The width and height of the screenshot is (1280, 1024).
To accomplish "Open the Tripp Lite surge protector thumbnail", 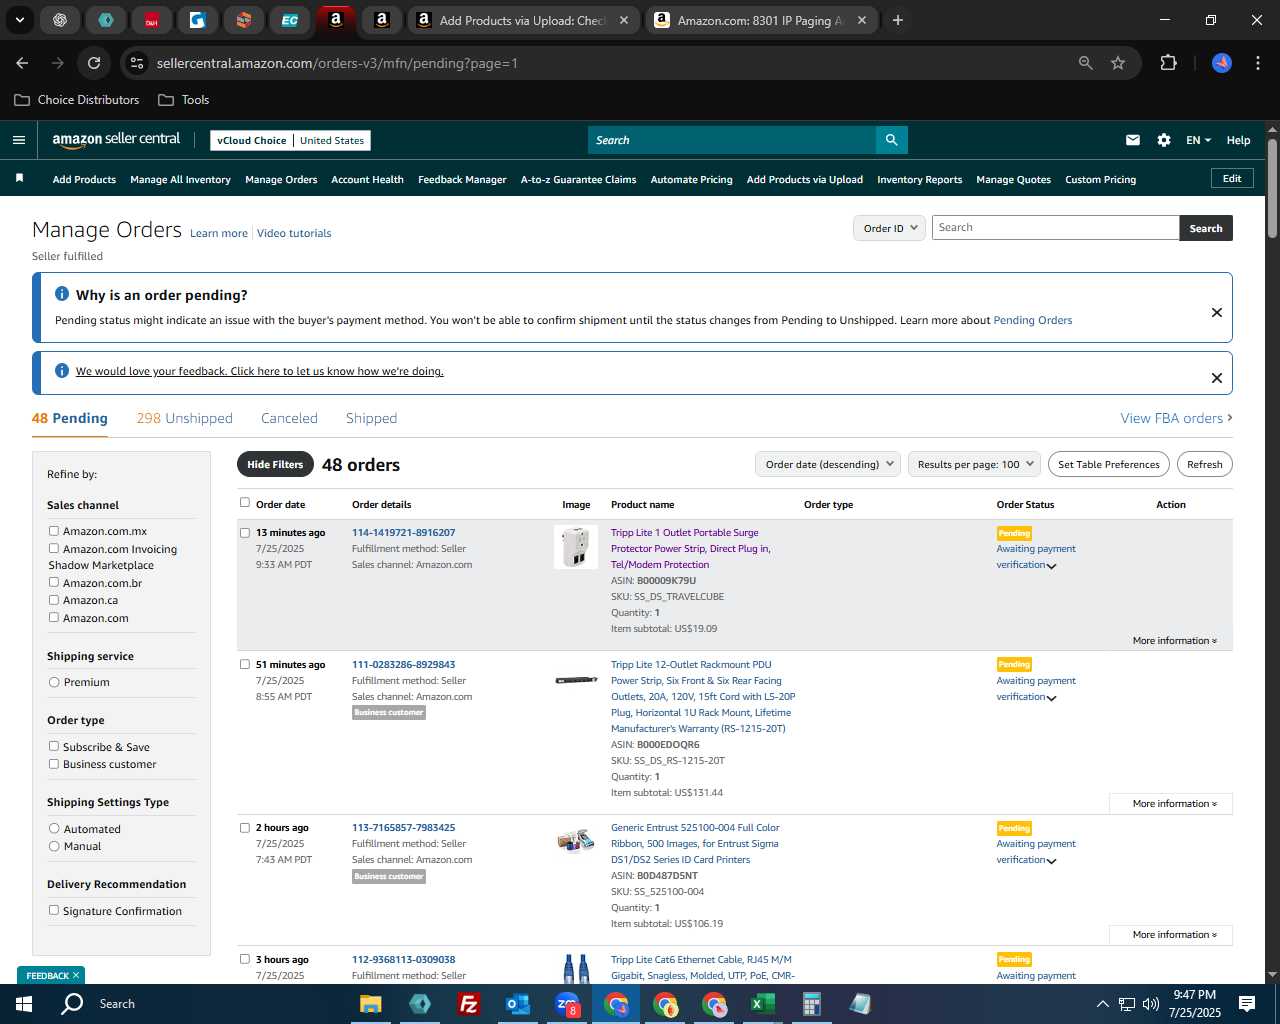I will pos(576,547).
